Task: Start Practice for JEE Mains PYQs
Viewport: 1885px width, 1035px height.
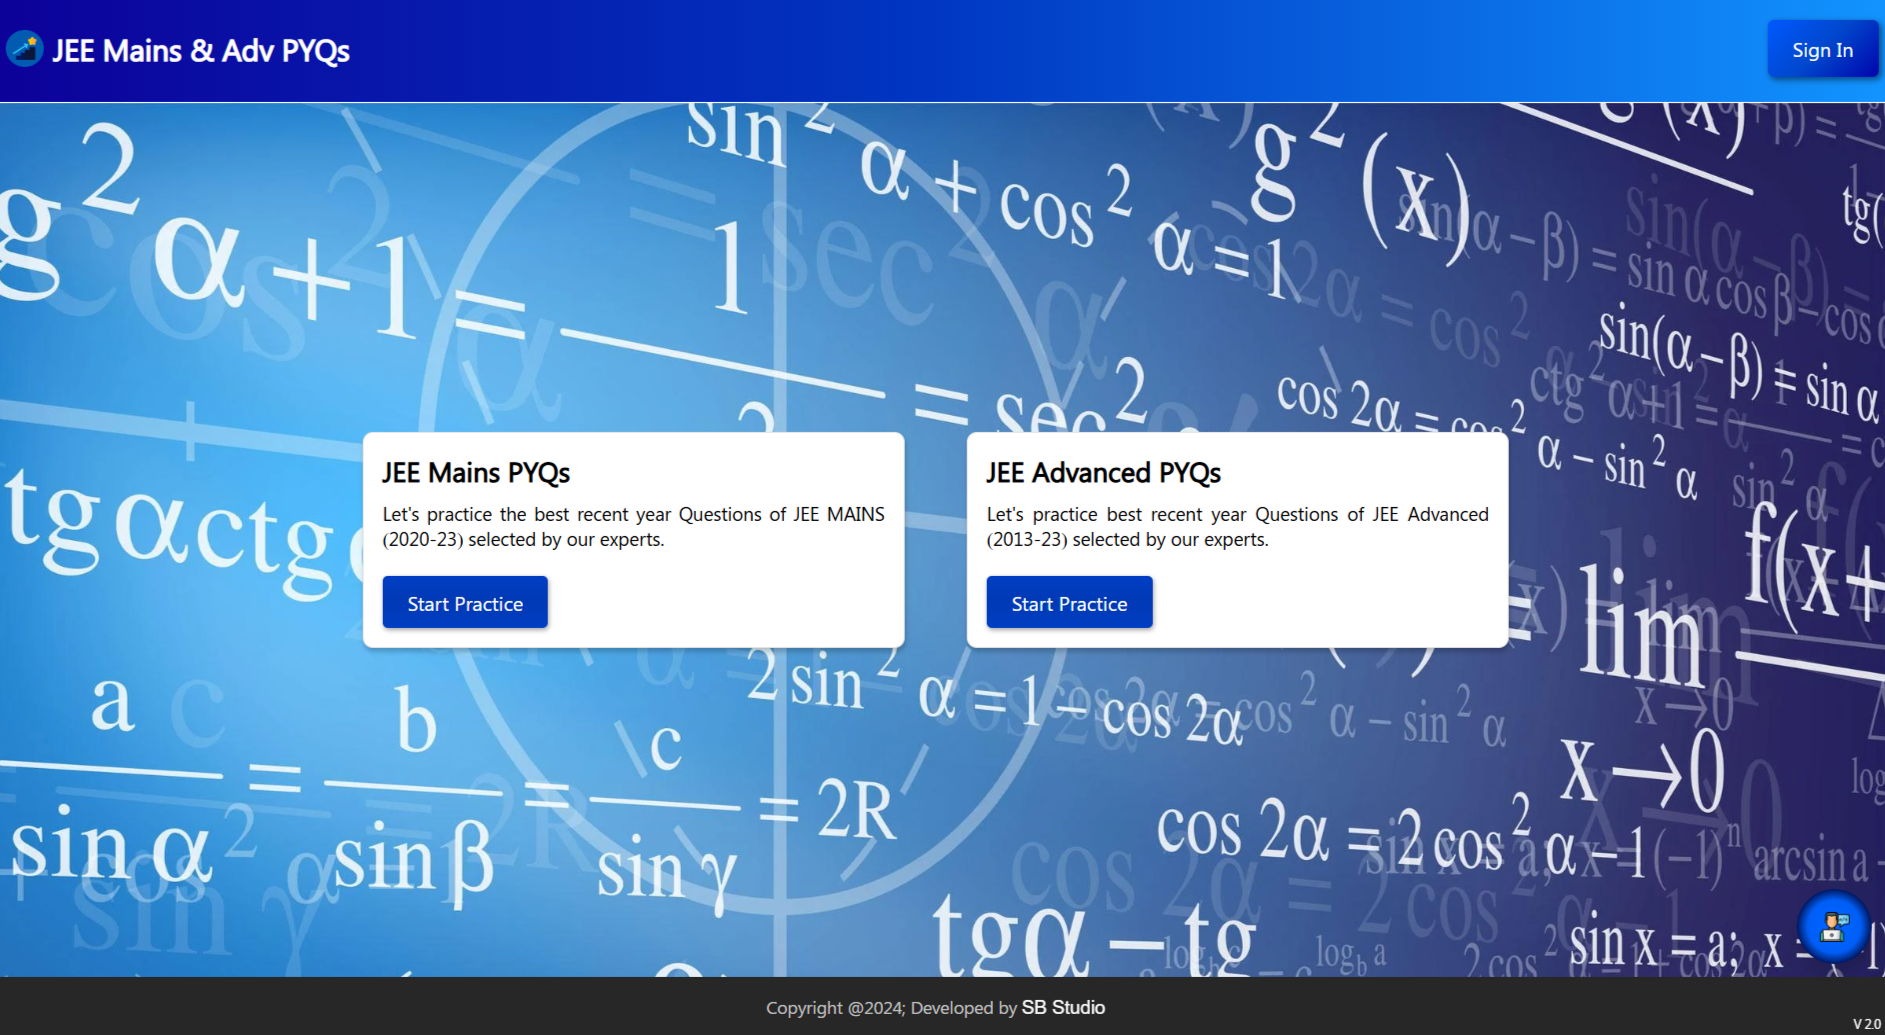Action: tap(465, 603)
